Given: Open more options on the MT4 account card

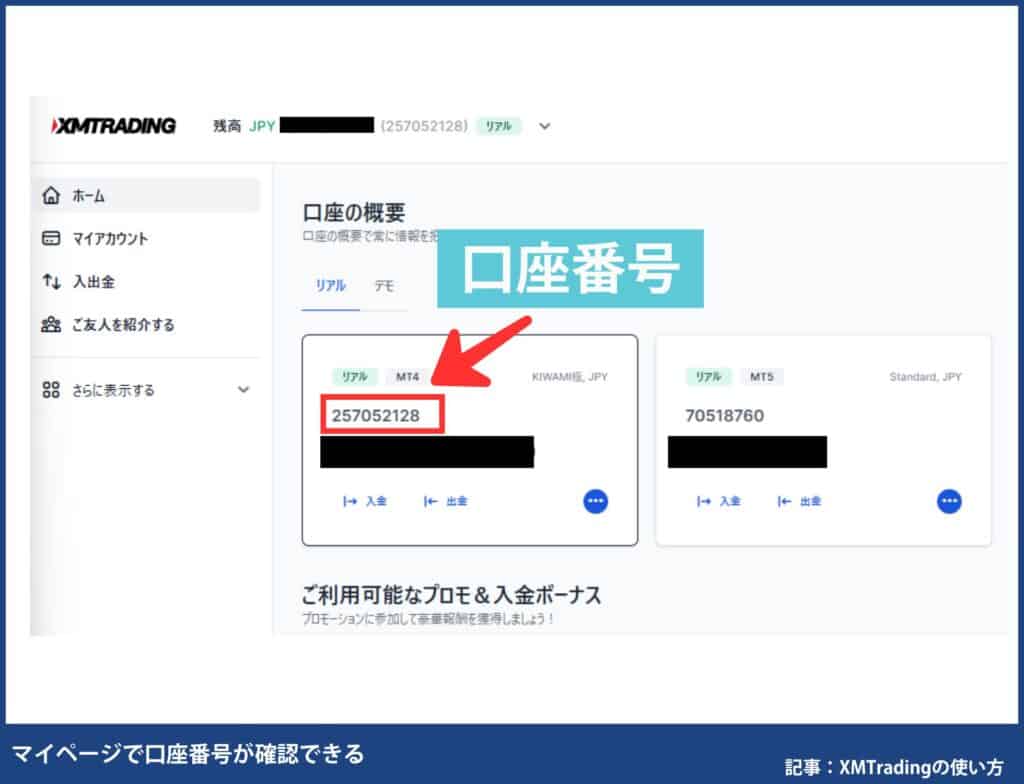Looking at the screenshot, I should 595,501.
